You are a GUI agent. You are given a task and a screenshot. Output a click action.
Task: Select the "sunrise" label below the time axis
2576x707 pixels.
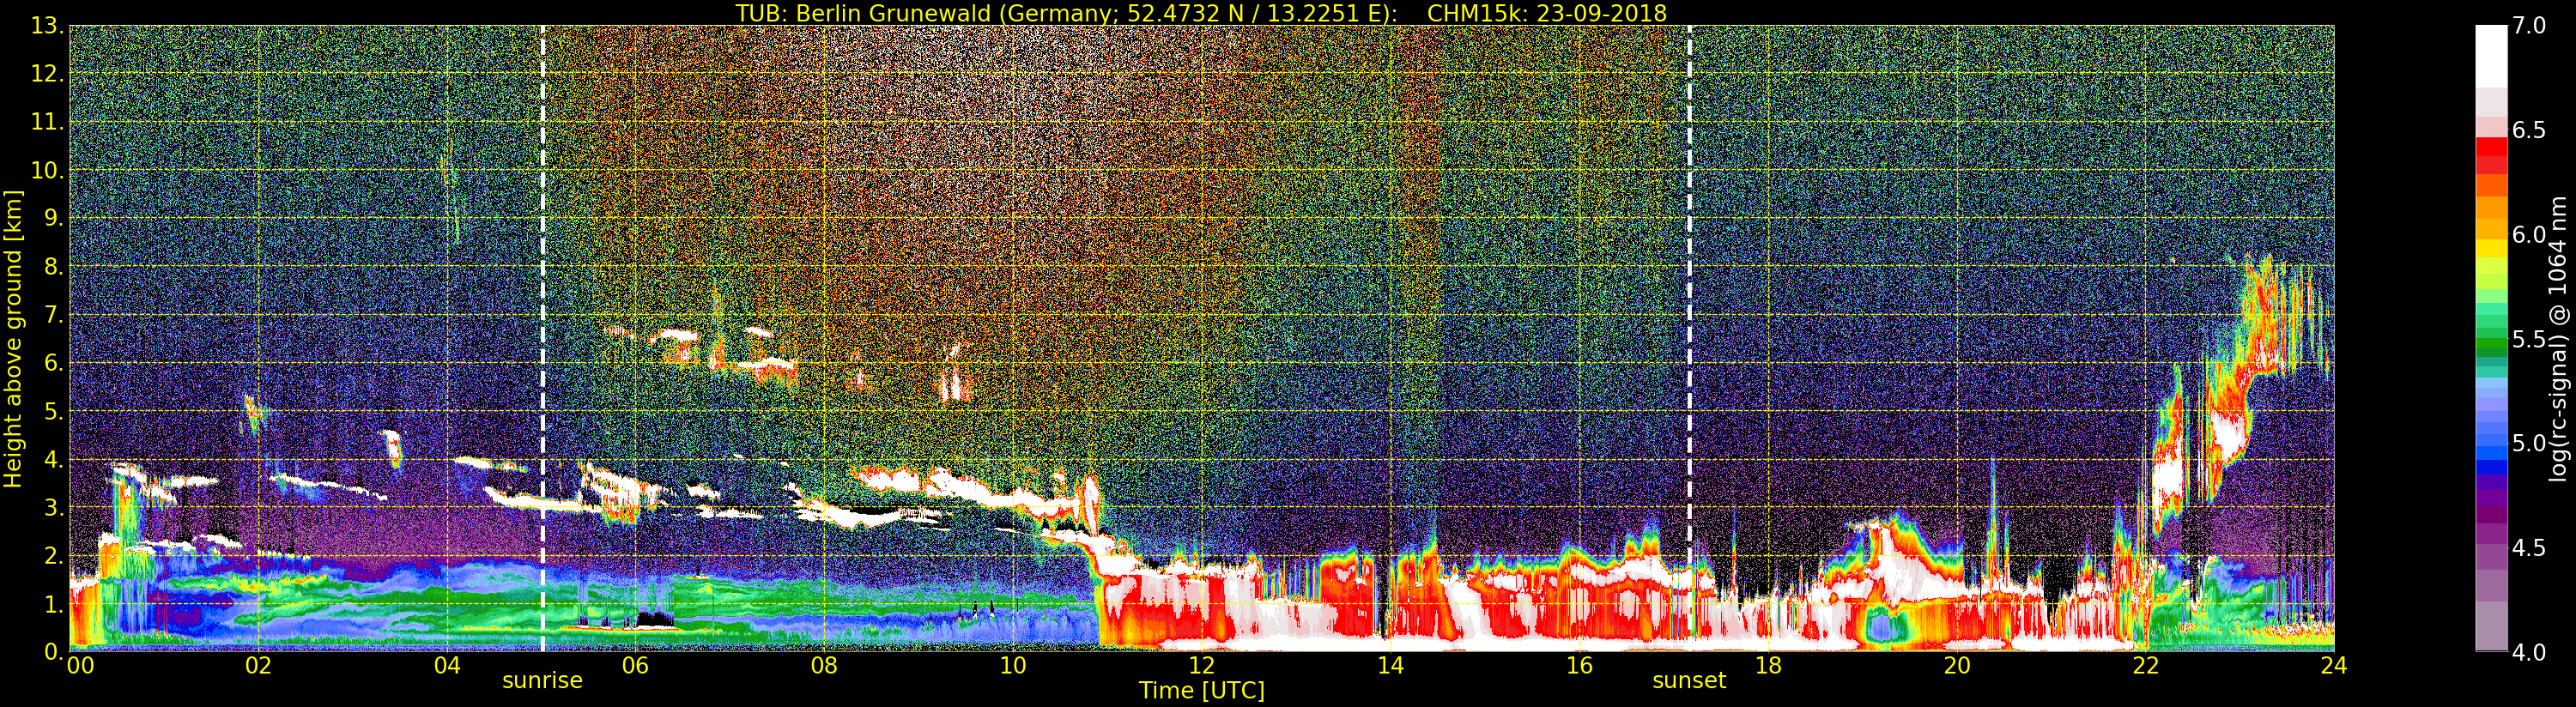point(542,681)
